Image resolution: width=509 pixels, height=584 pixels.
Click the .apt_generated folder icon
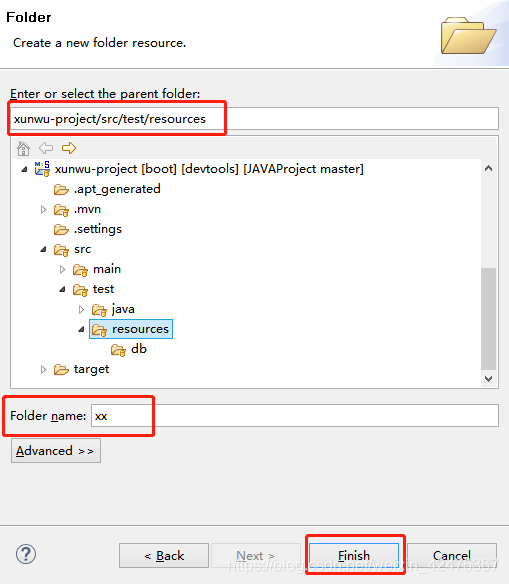[61, 190]
